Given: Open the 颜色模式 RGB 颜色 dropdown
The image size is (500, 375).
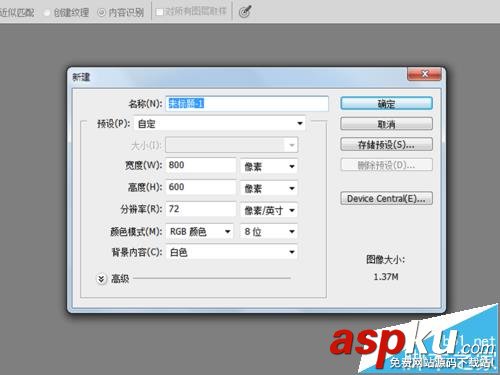Looking at the screenshot, I should click(199, 231).
